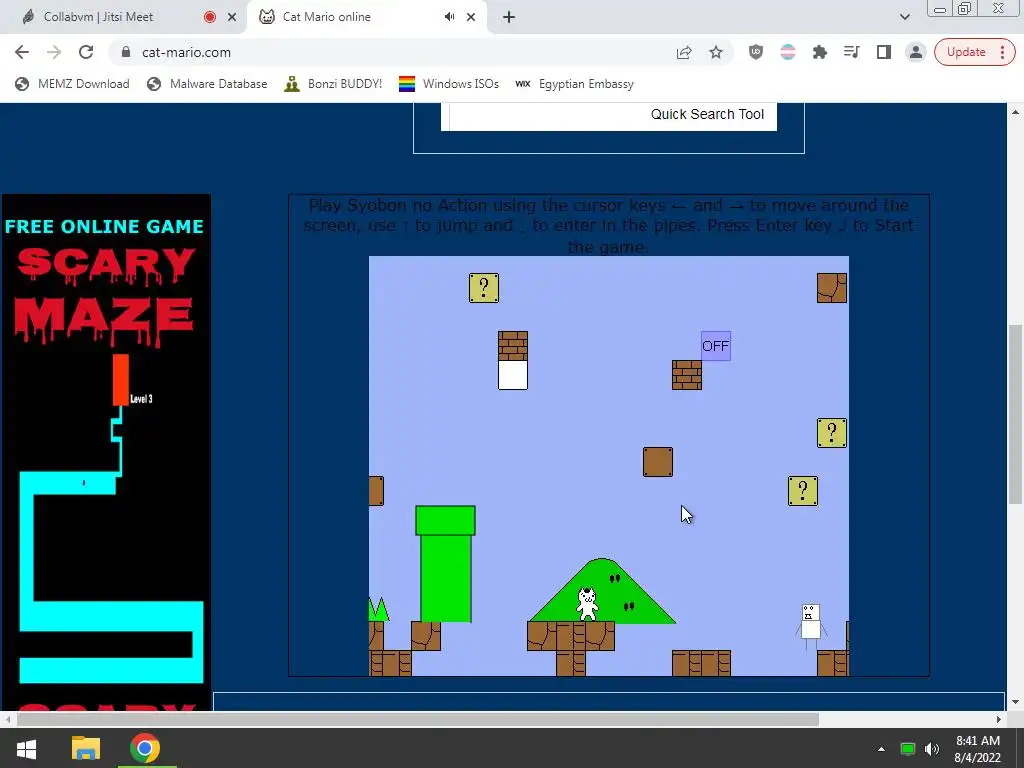Click the plain brown block mid-air
The image size is (1024, 768).
pos(658,462)
